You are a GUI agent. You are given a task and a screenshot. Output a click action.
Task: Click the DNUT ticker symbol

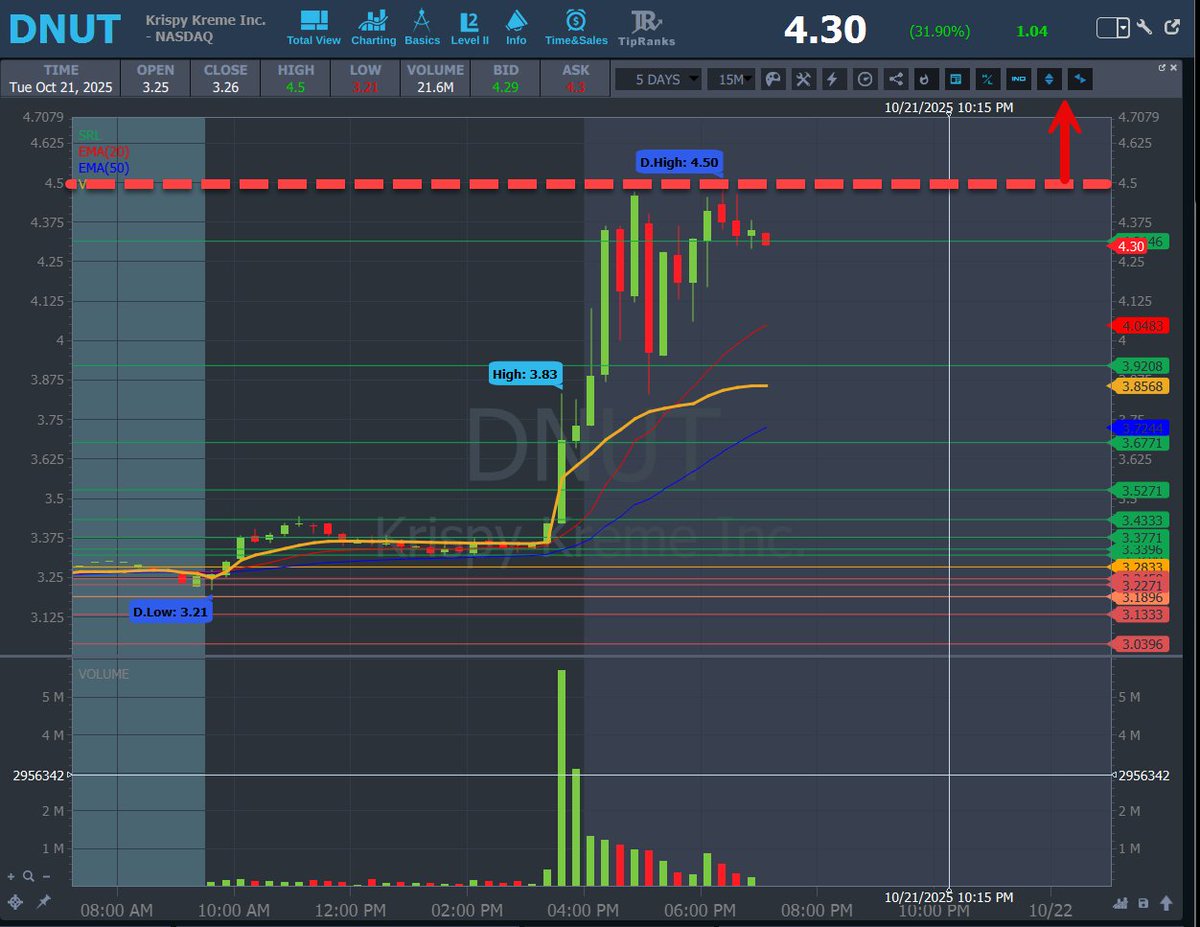65,29
